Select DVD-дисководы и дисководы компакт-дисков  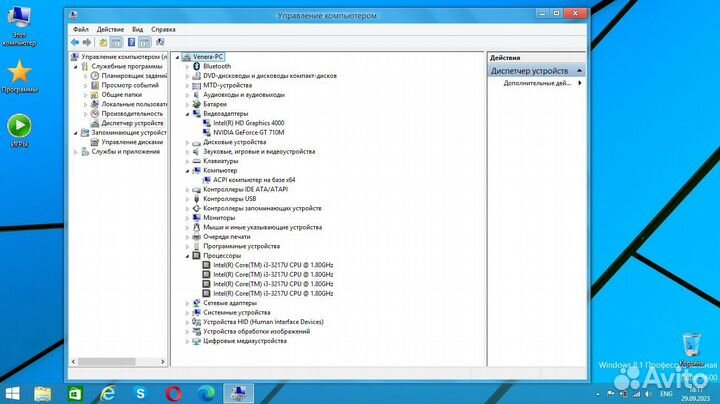click(270, 76)
